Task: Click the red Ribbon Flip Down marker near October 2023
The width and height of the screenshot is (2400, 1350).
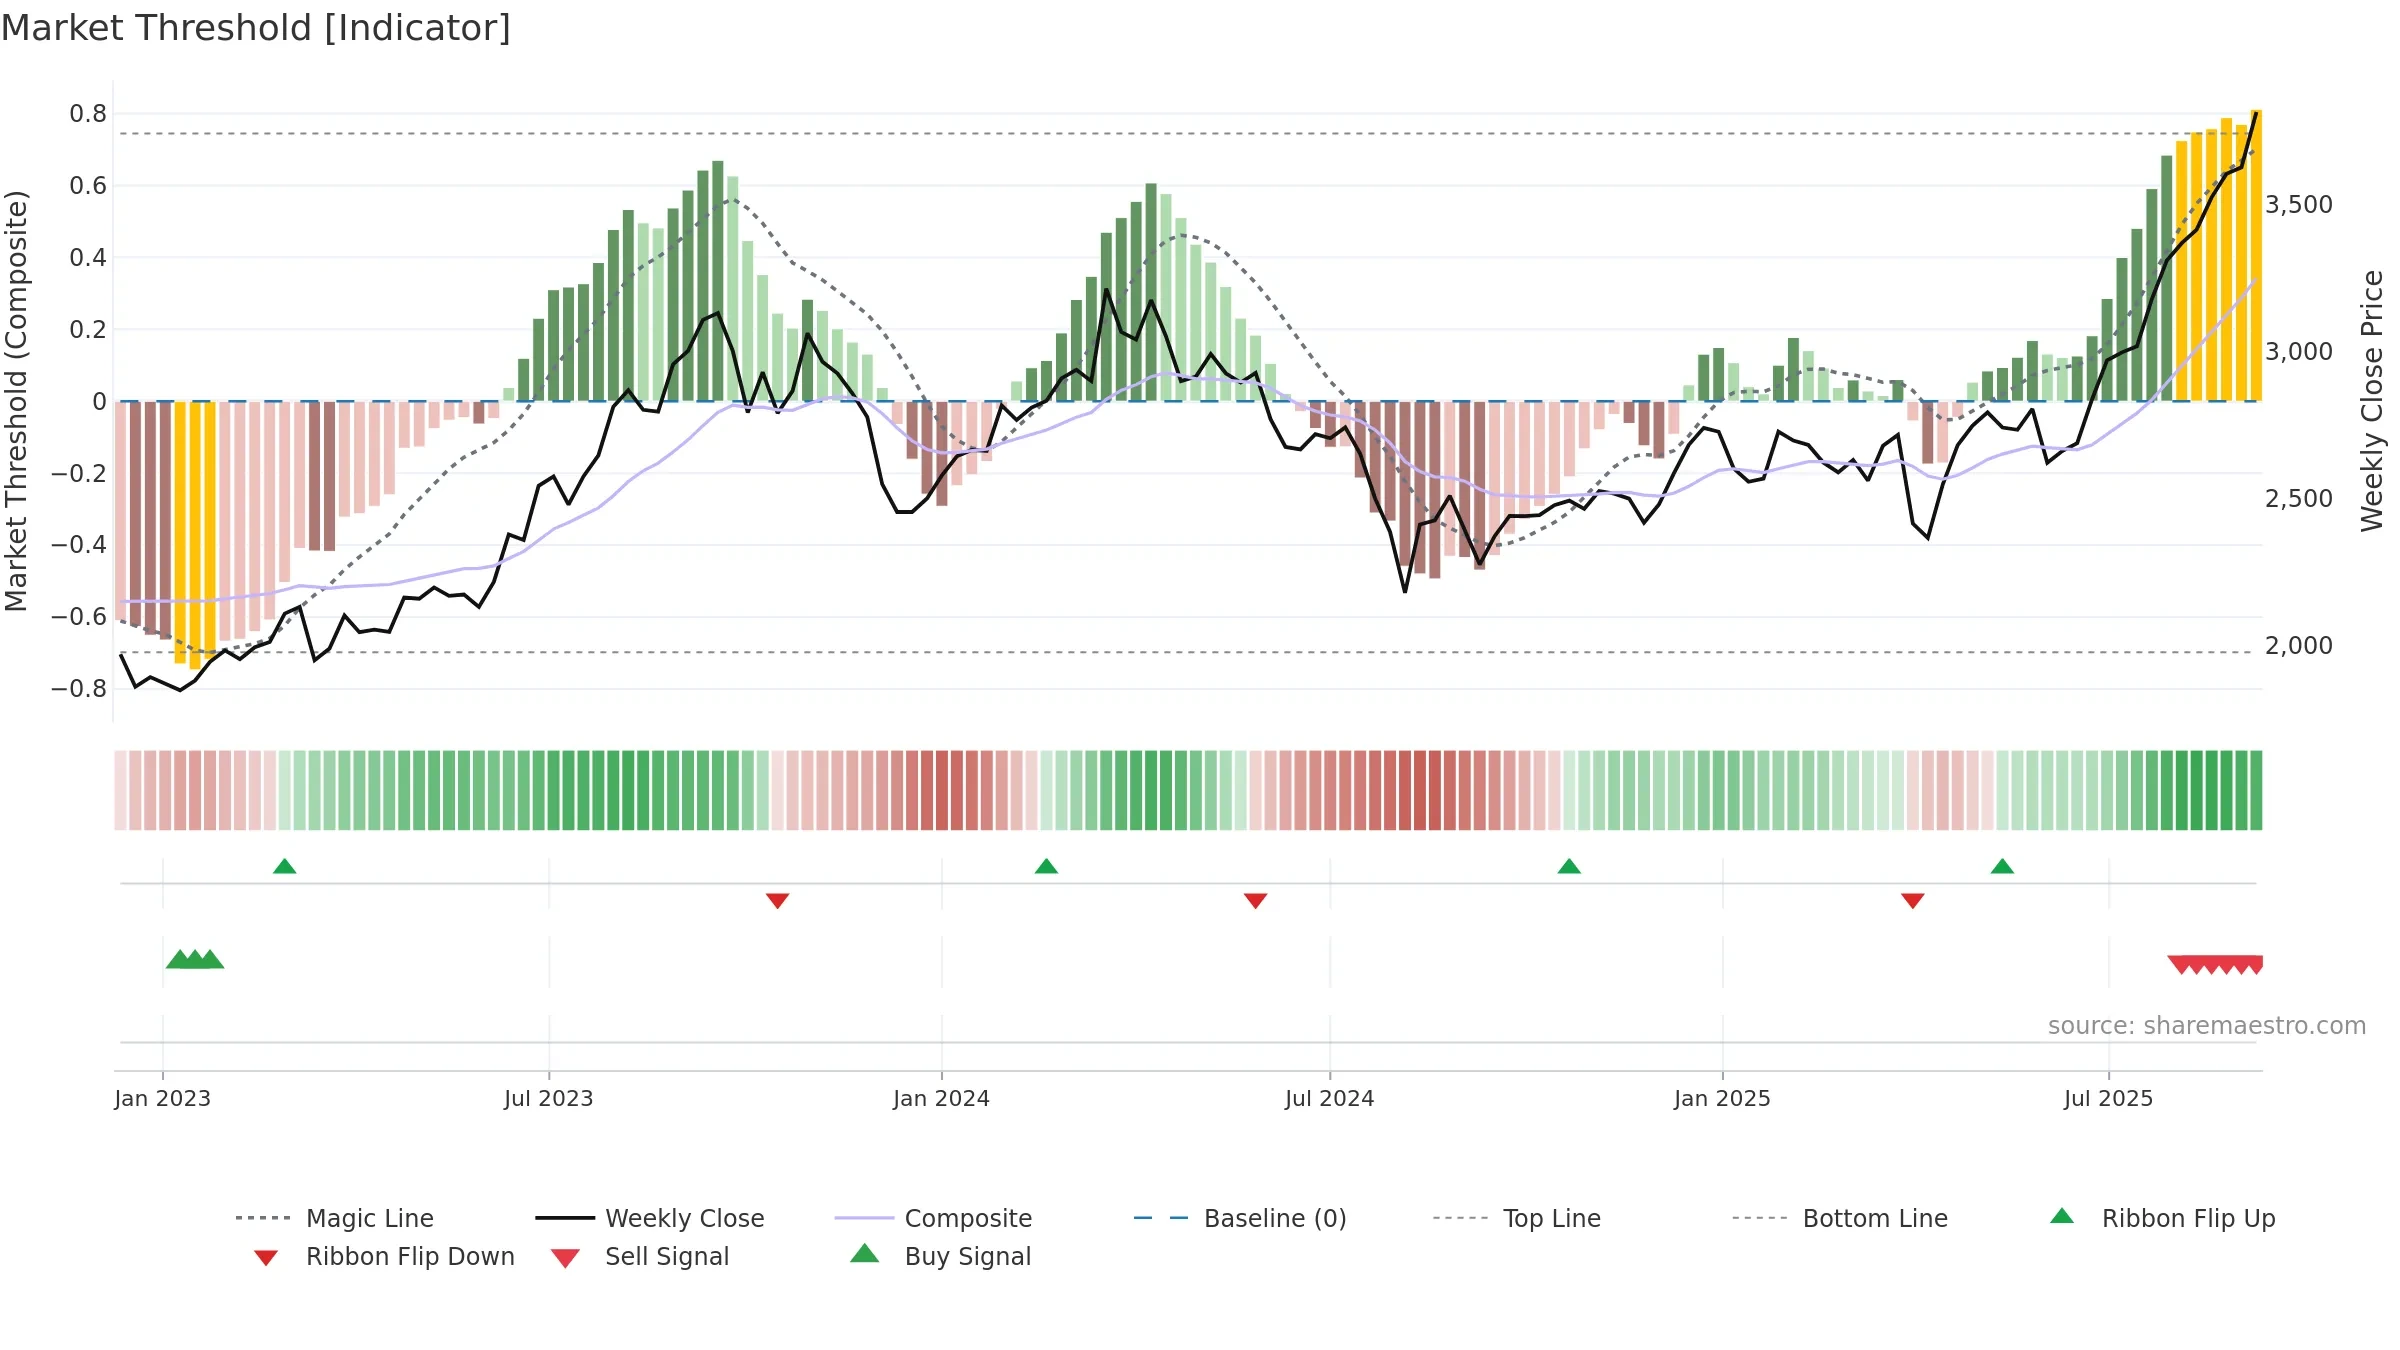Action: pos(778,901)
